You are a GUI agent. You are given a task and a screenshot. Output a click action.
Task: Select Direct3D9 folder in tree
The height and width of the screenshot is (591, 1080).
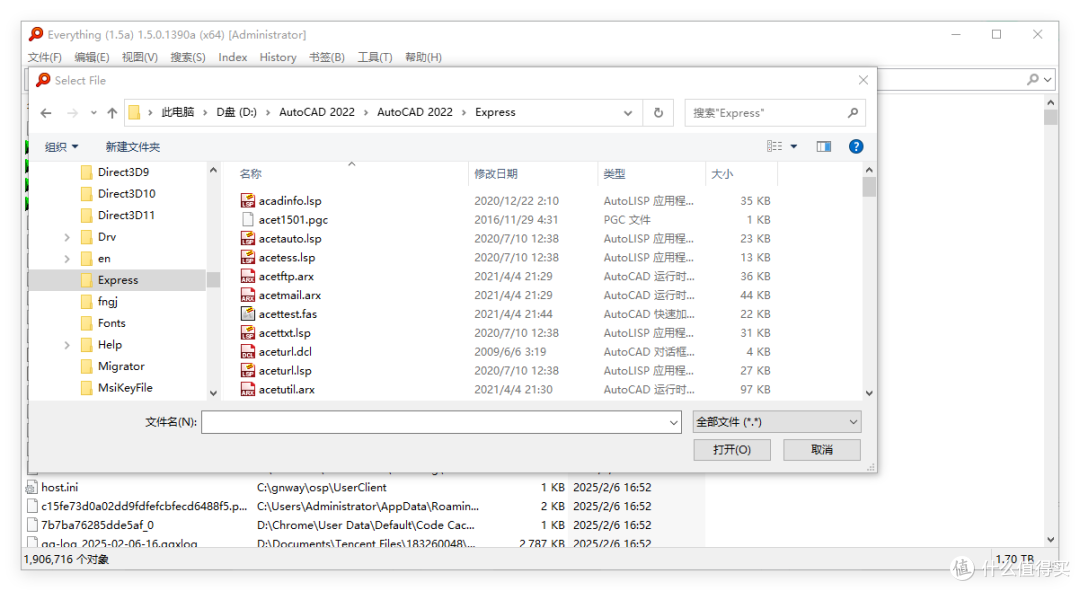(123, 172)
